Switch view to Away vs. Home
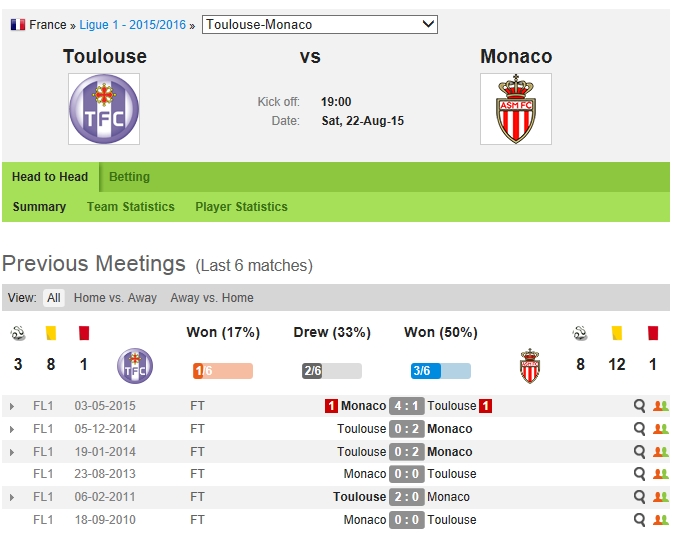Viewport: 675px width, 541px height. pos(211,298)
